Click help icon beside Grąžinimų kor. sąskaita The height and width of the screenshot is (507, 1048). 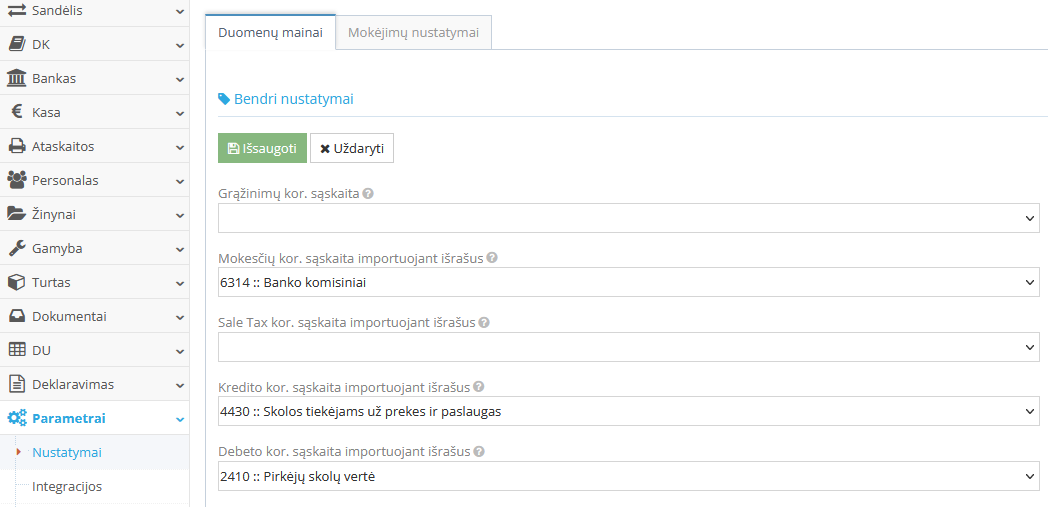368,193
